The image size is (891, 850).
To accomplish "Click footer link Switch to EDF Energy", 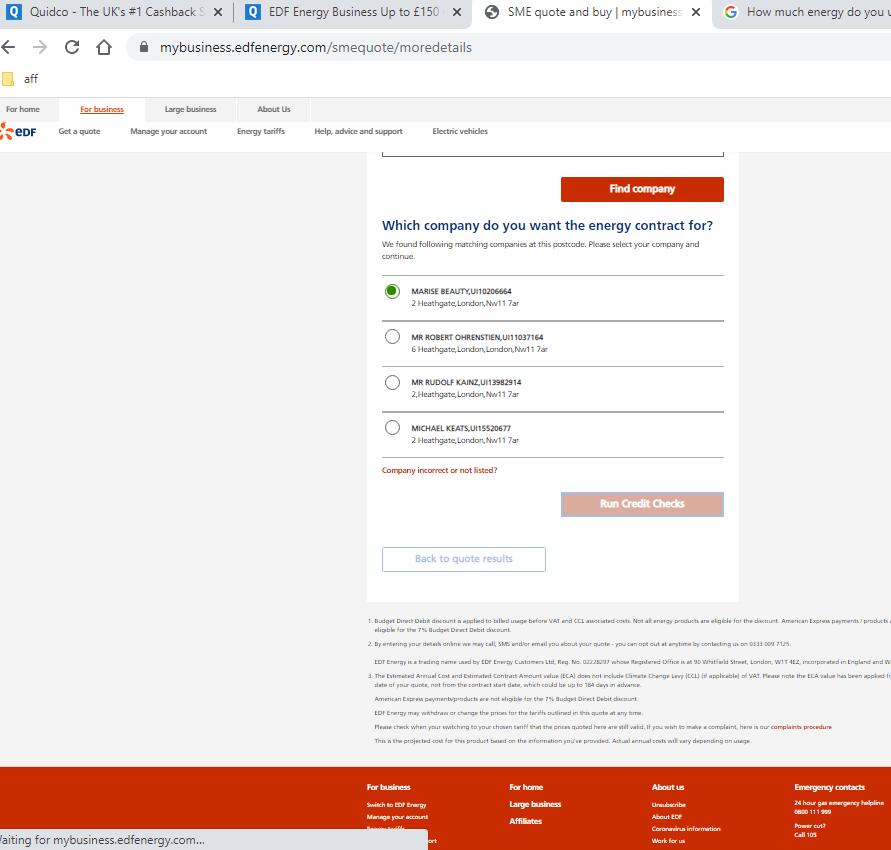I will (x=396, y=805).
